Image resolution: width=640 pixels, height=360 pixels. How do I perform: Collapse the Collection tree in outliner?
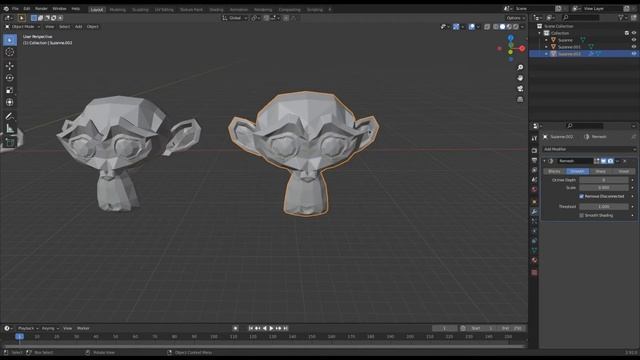(540, 33)
